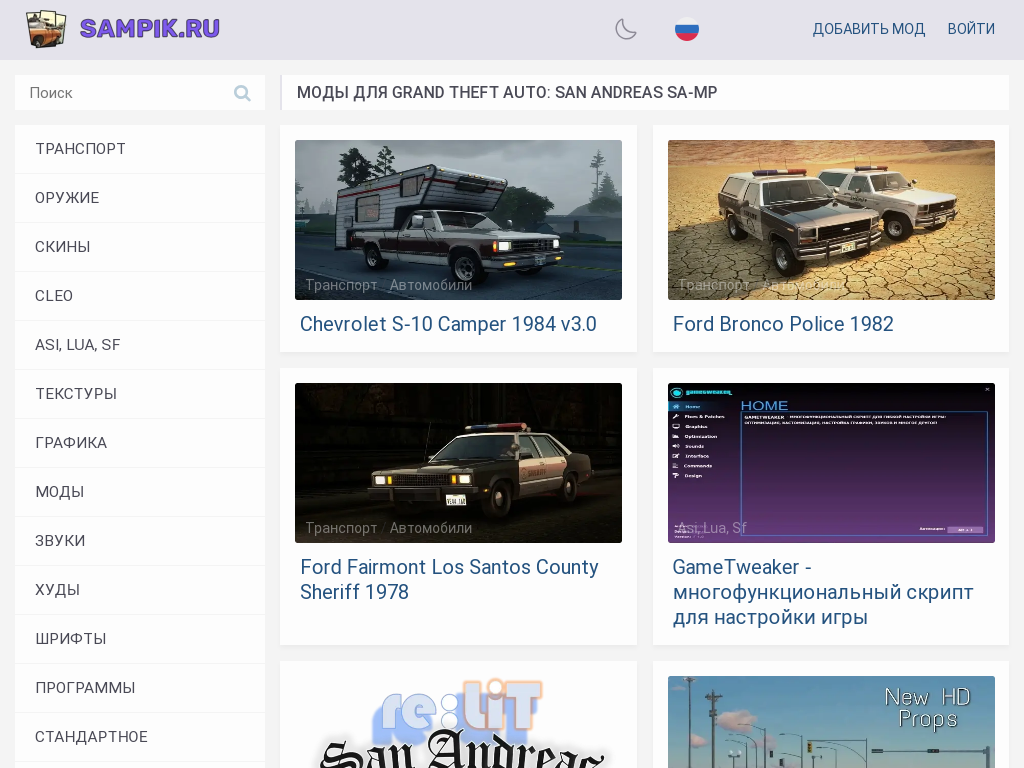Click Chevrolet S-10 Camper 1984 v3.0 title
Viewport: 1024px width, 768px height.
[448, 324]
